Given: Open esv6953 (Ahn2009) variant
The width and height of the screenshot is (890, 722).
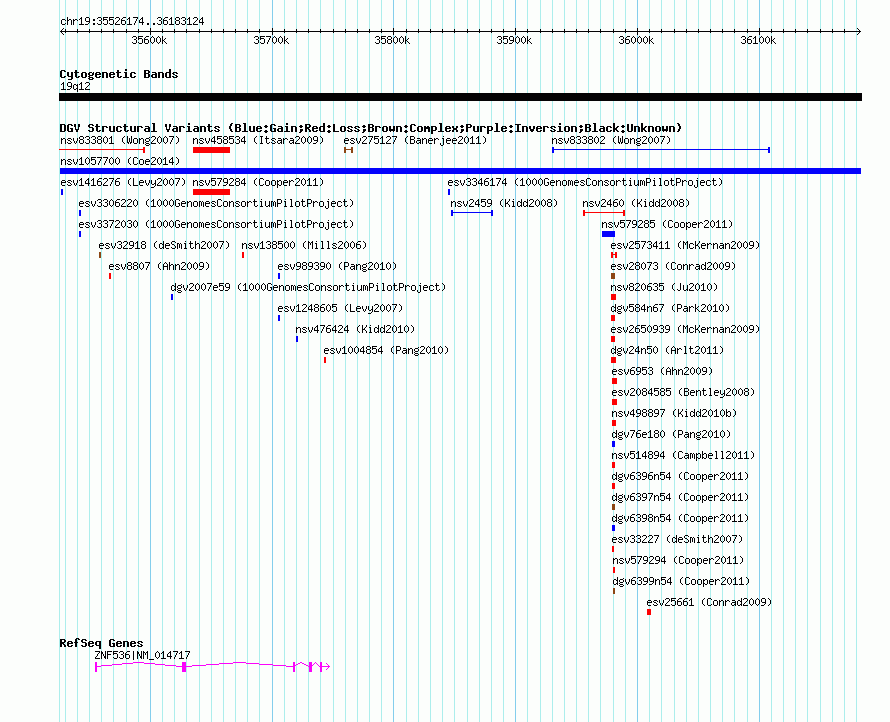Looking at the screenshot, I should coord(662,371).
